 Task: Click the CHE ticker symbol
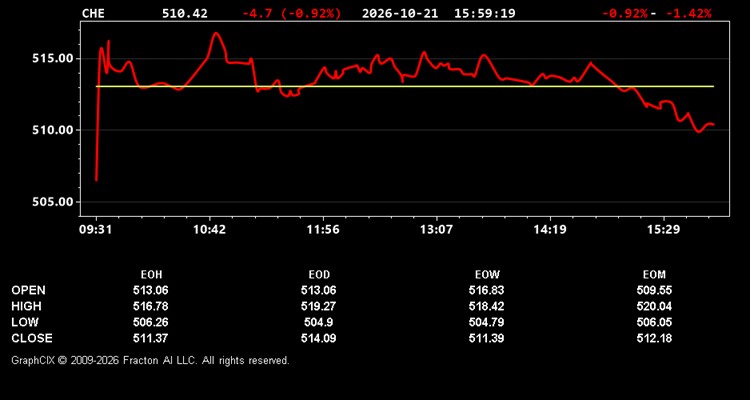click(x=93, y=13)
